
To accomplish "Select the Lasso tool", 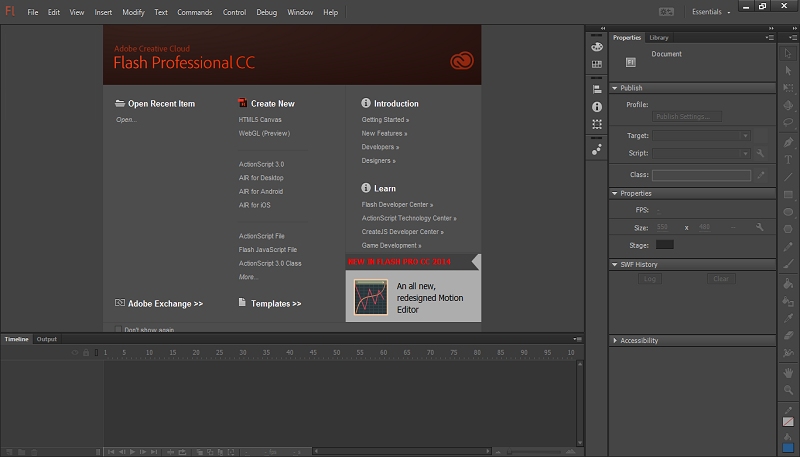I will pos(788,123).
